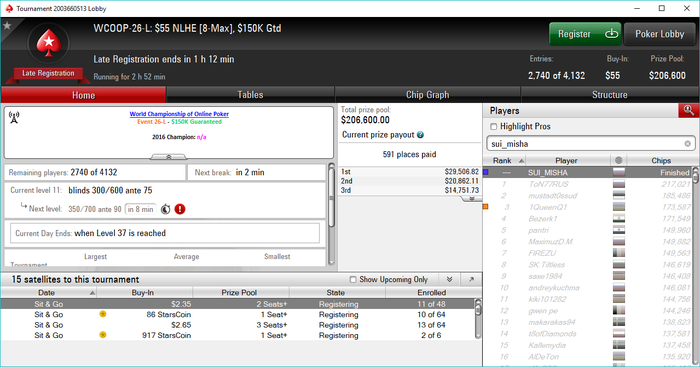Switch to the Home tab
700x367 pixels.
coord(83,95)
